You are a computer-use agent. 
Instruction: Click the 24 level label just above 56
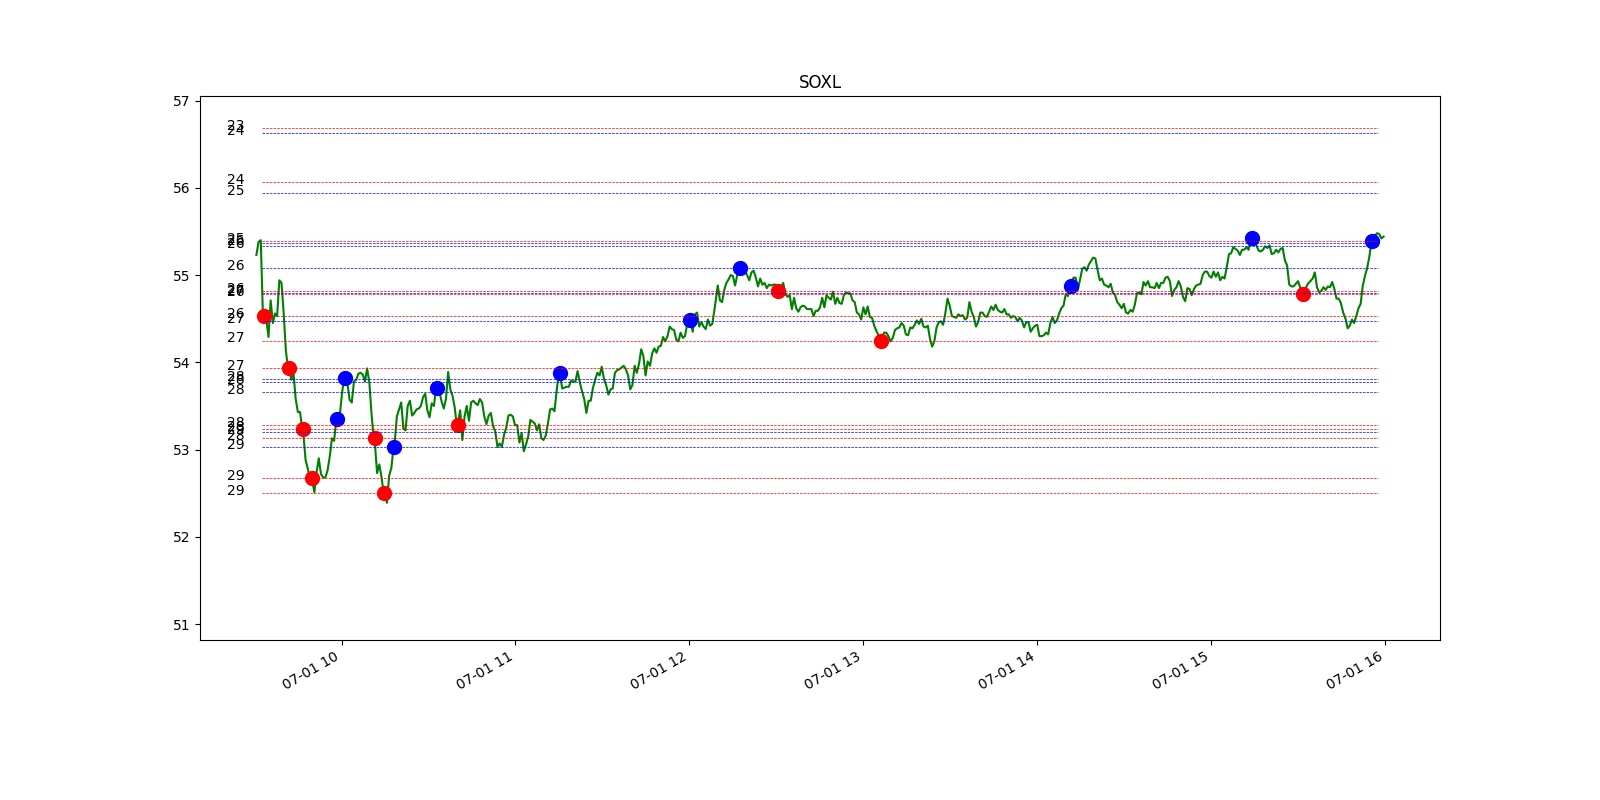(235, 179)
